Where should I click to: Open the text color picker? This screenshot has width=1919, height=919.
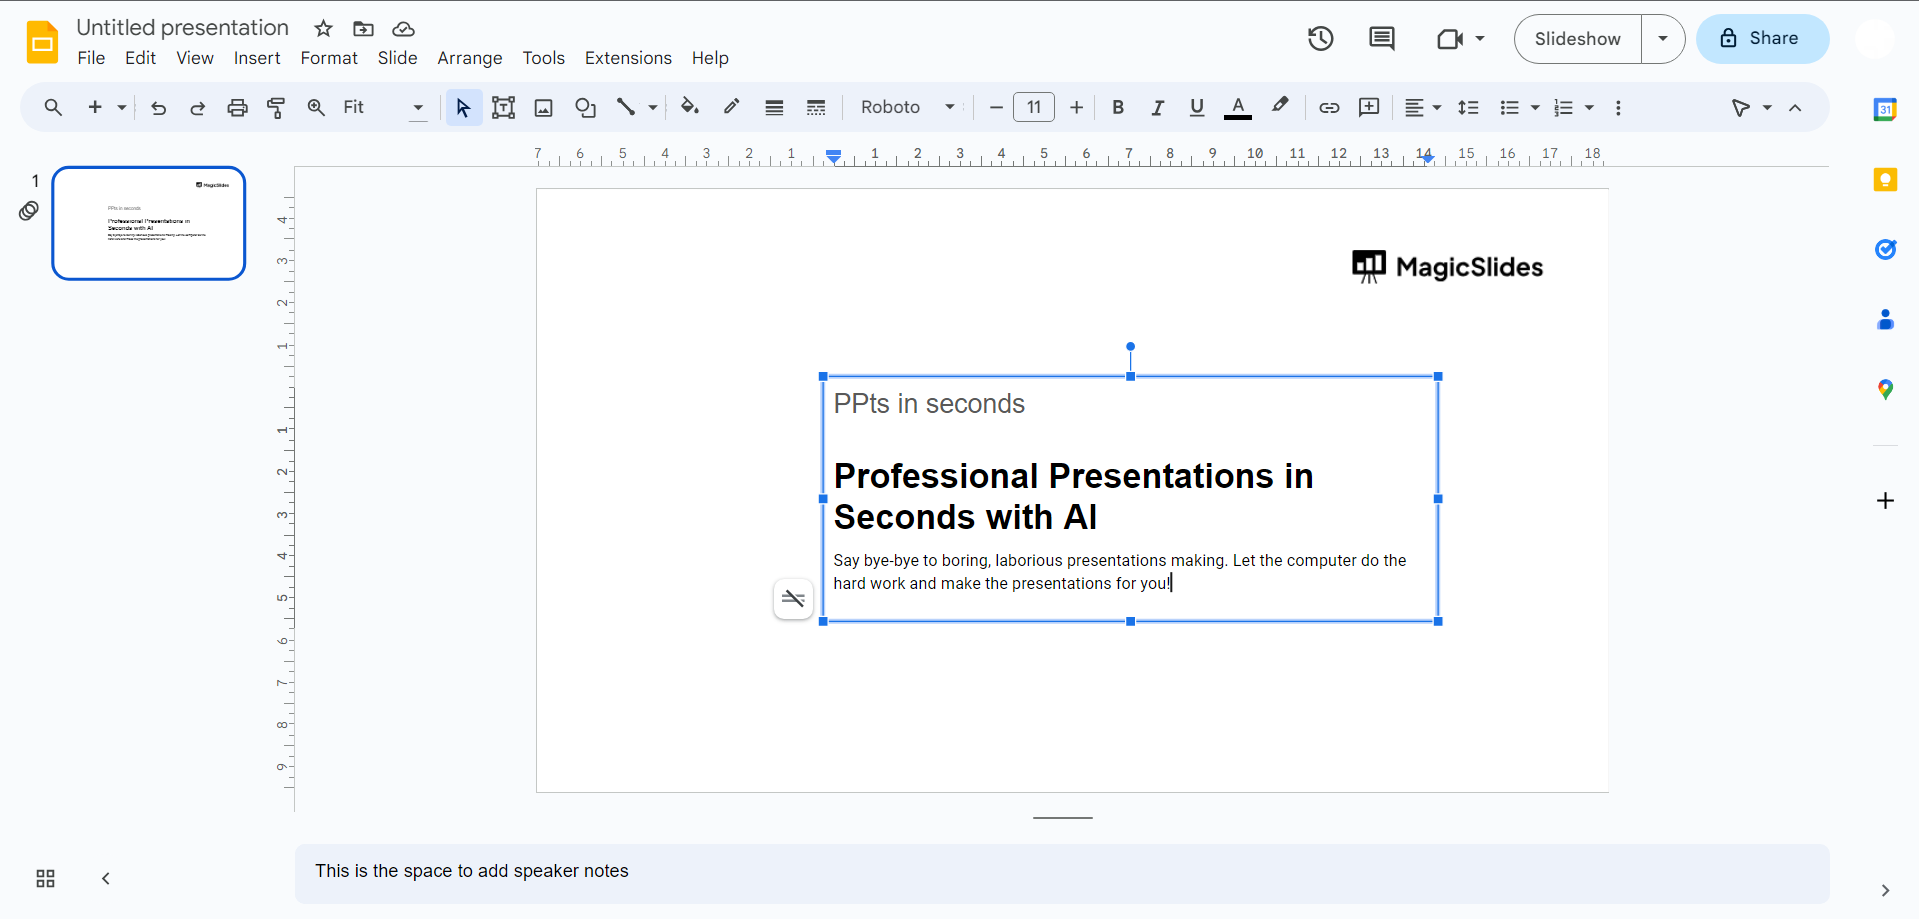[x=1237, y=108]
